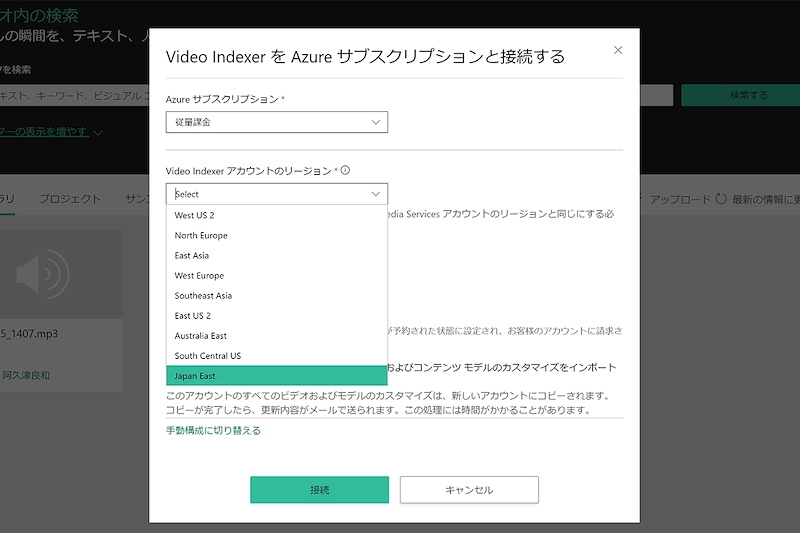The image size is (800, 533).
Task: Select West Europe region option
Action: [x=277, y=275]
